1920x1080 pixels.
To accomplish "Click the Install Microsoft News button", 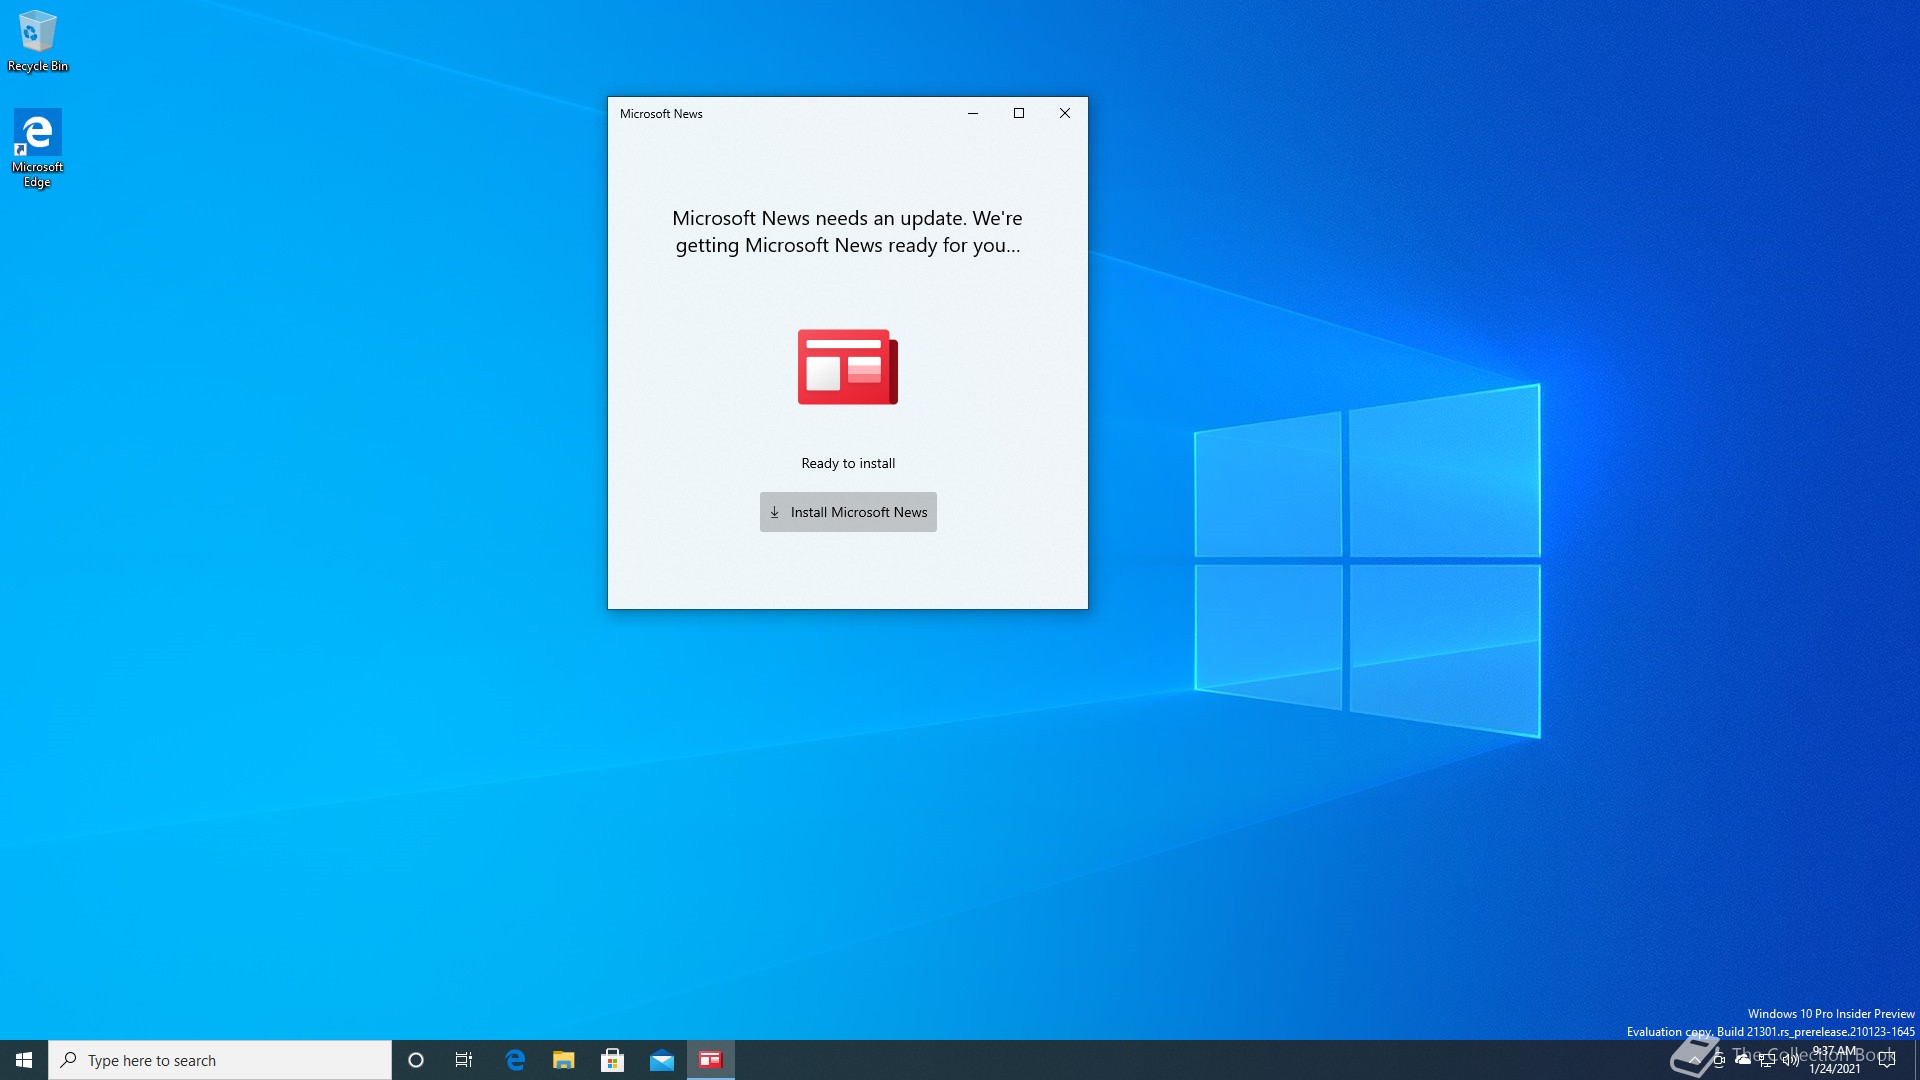I will [x=848, y=512].
